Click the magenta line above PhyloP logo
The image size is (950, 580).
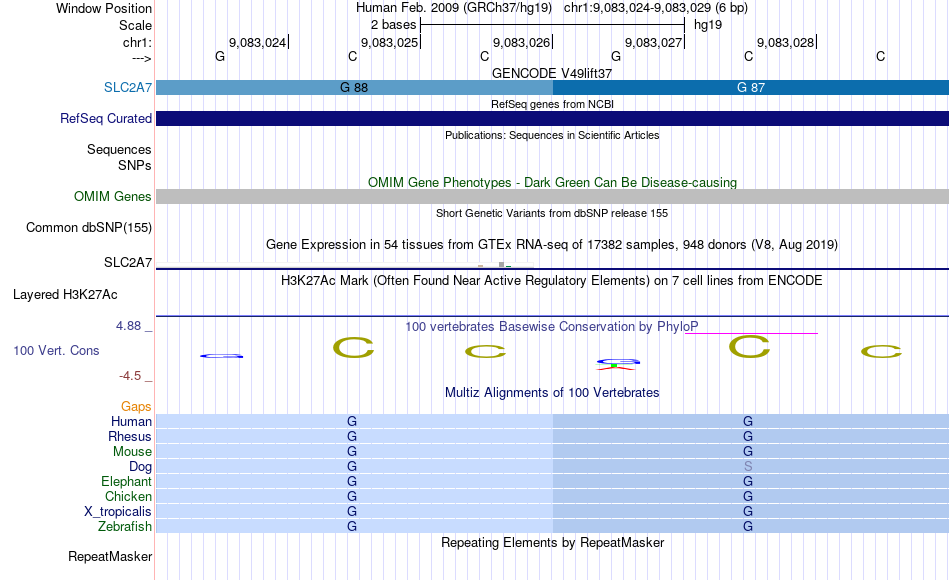pyautogui.click(x=751, y=333)
